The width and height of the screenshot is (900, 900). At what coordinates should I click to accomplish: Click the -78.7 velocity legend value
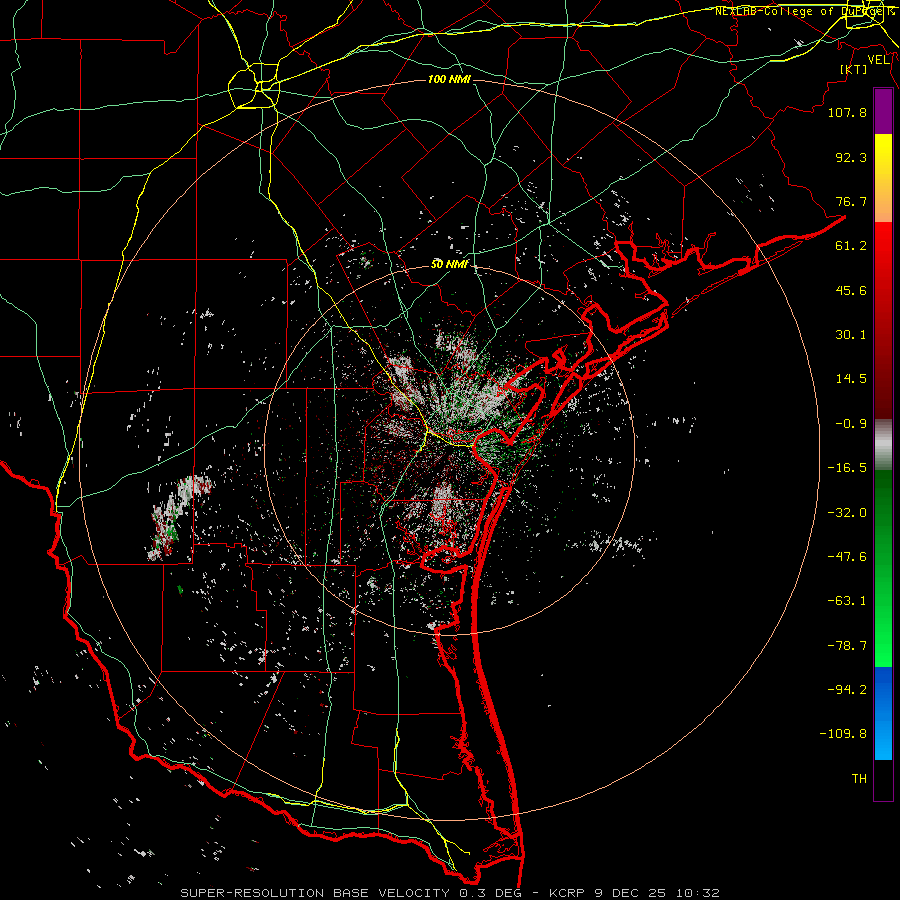[x=847, y=646]
